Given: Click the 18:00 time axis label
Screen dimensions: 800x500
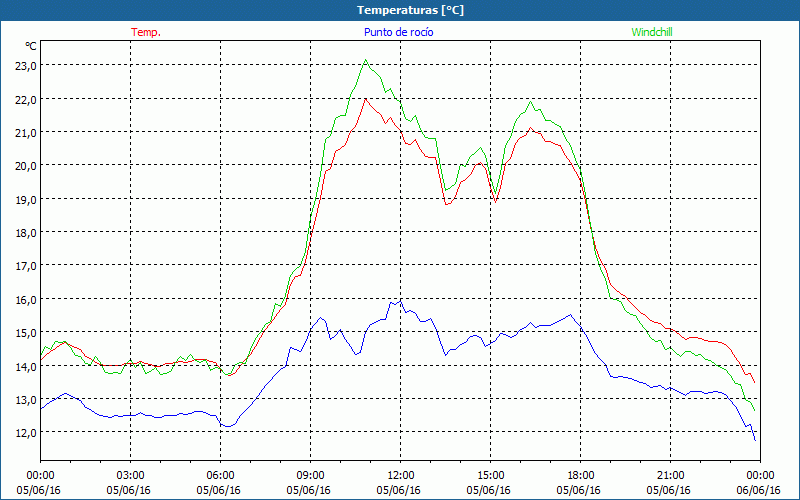Looking at the screenshot, I should 581,475.
